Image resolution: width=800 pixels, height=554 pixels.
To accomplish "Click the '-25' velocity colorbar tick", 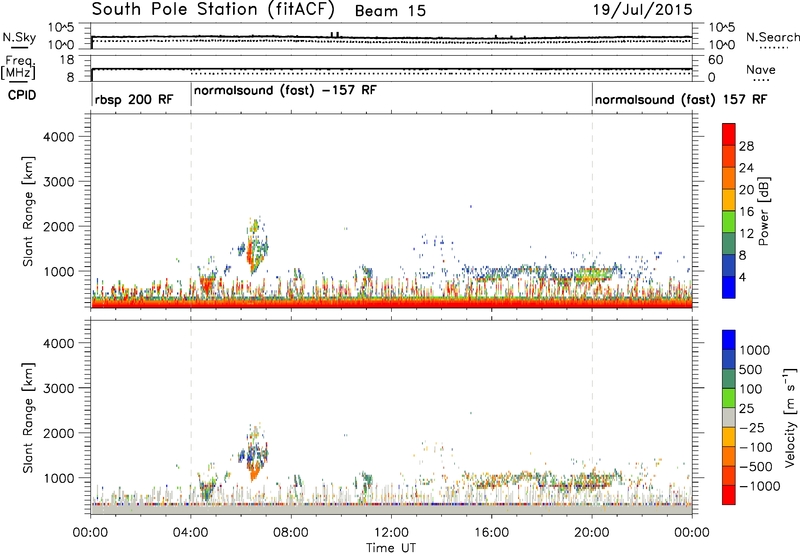I will [x=752, y=427].
